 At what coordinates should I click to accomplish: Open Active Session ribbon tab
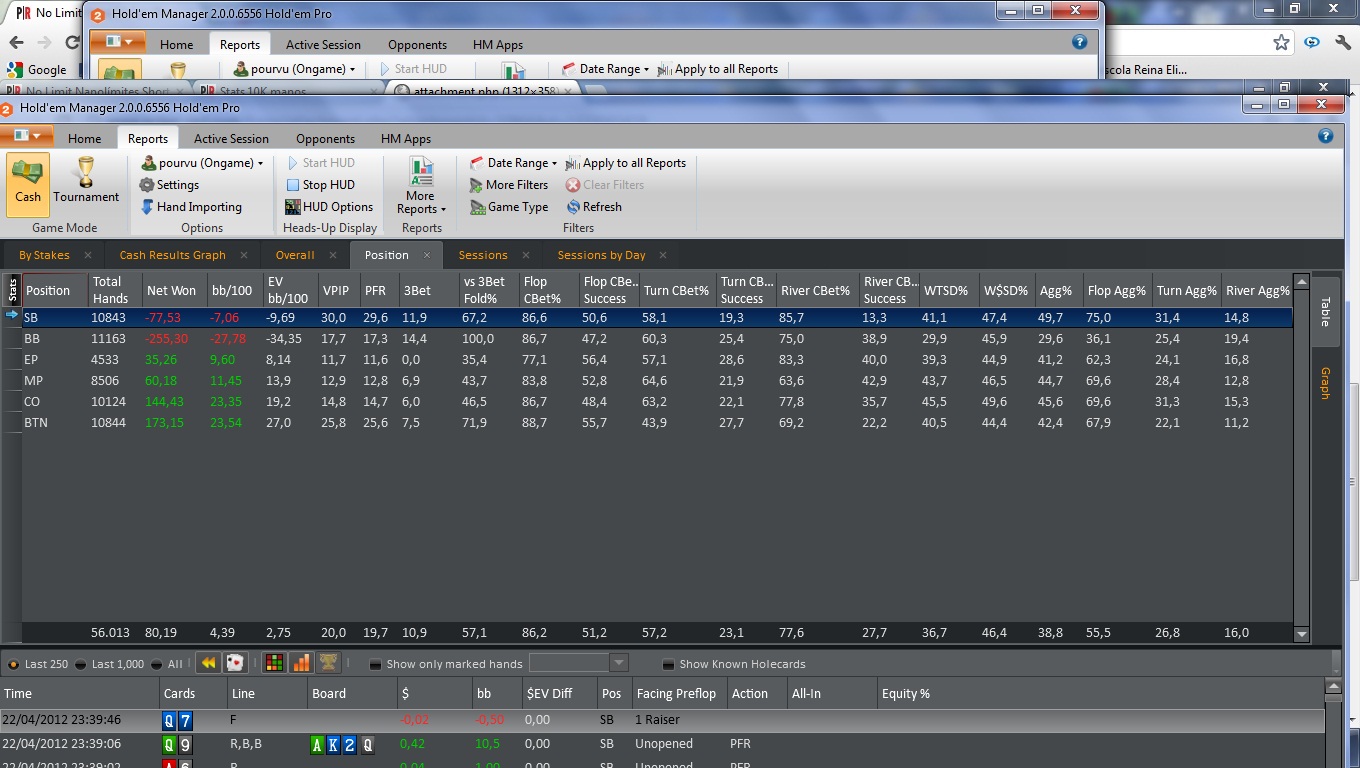point(231,139)
